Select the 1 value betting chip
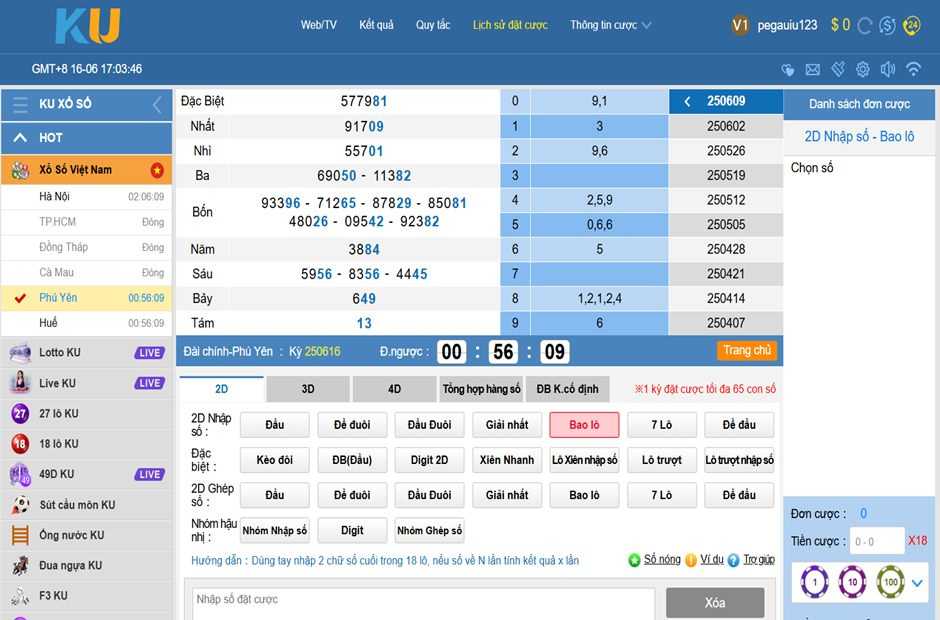This screenshot has width=940, height=620. (815, 582)
